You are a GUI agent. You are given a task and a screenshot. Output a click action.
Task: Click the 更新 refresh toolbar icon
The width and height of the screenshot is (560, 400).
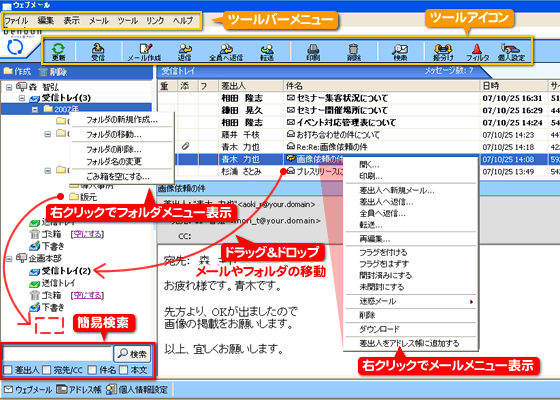coord(59,51)
